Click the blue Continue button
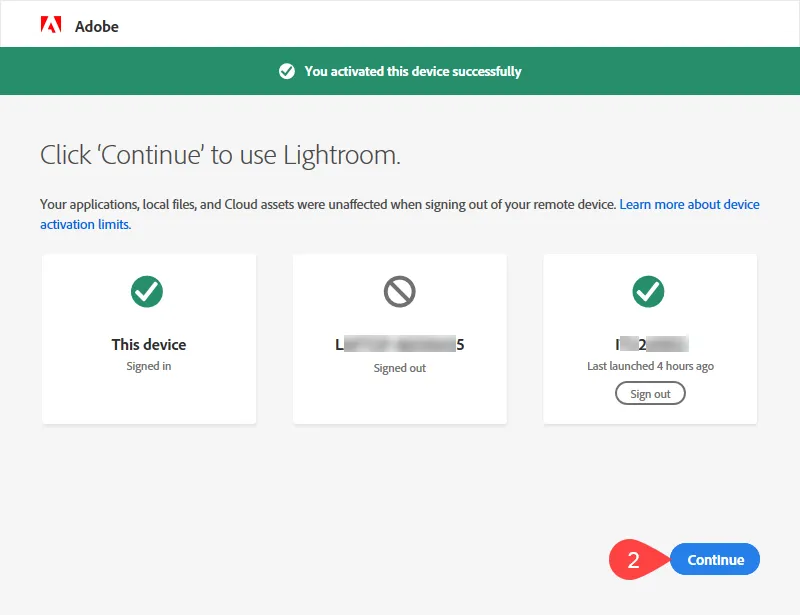The image size is (800, 615). click(715, 559)
